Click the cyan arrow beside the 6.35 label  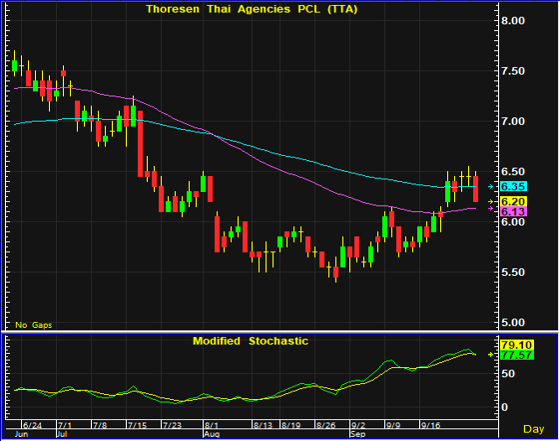(x=491, y=186)
